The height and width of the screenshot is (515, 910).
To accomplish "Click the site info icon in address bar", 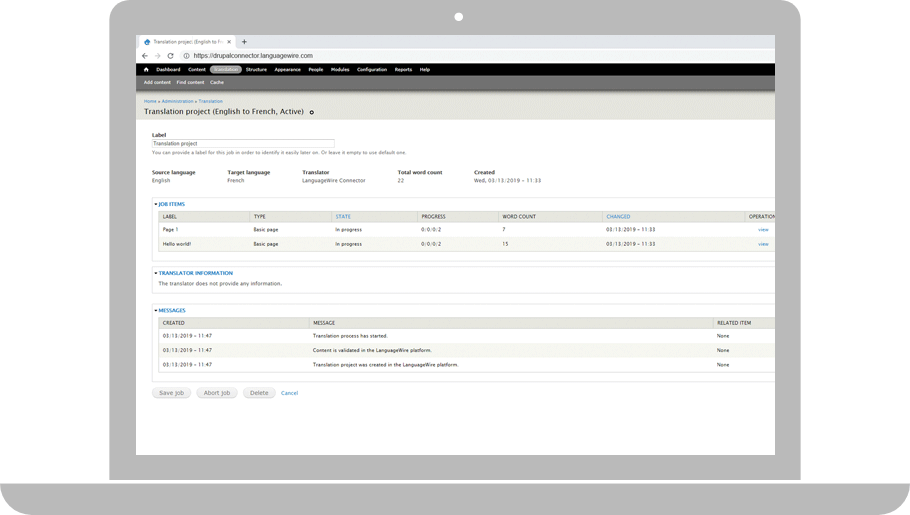I will tap(186, 56).
